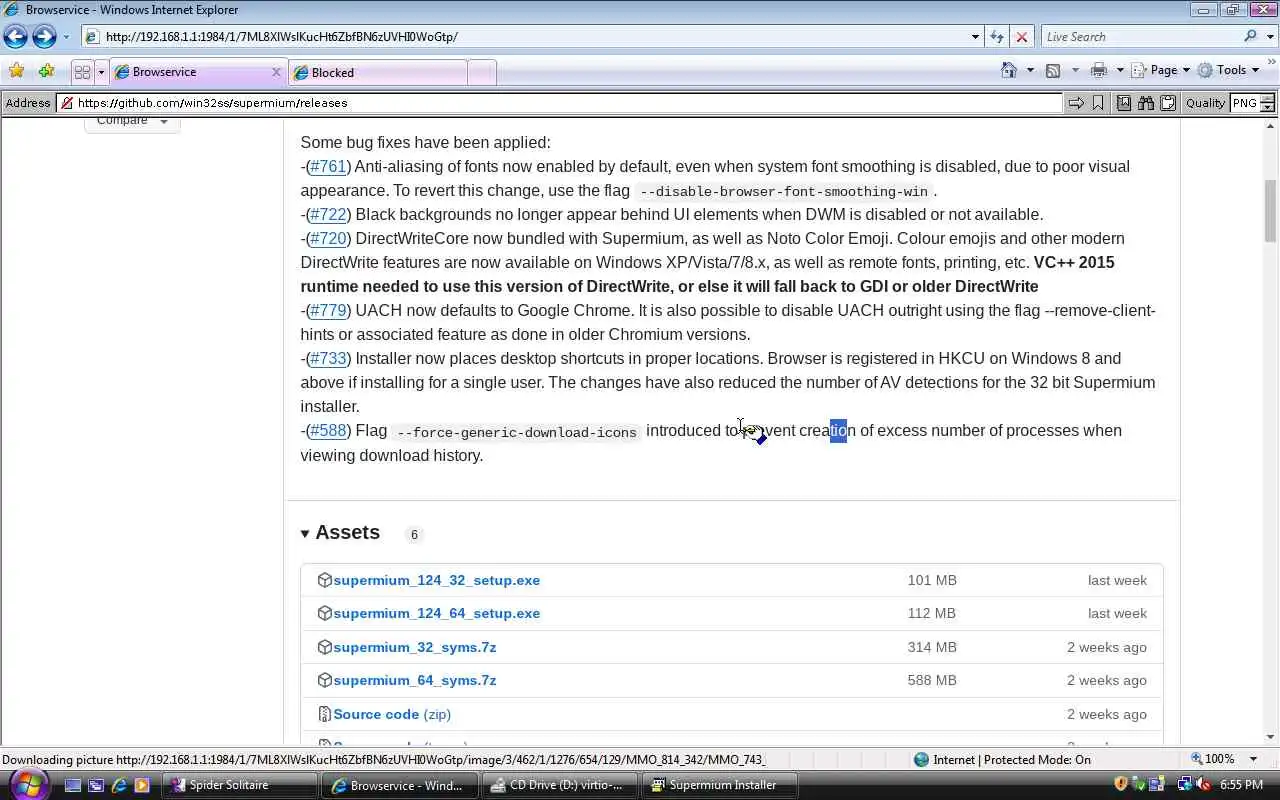Open Favorites Center star icon
The height and width of the screenshot is (800, 1280).
16,71
